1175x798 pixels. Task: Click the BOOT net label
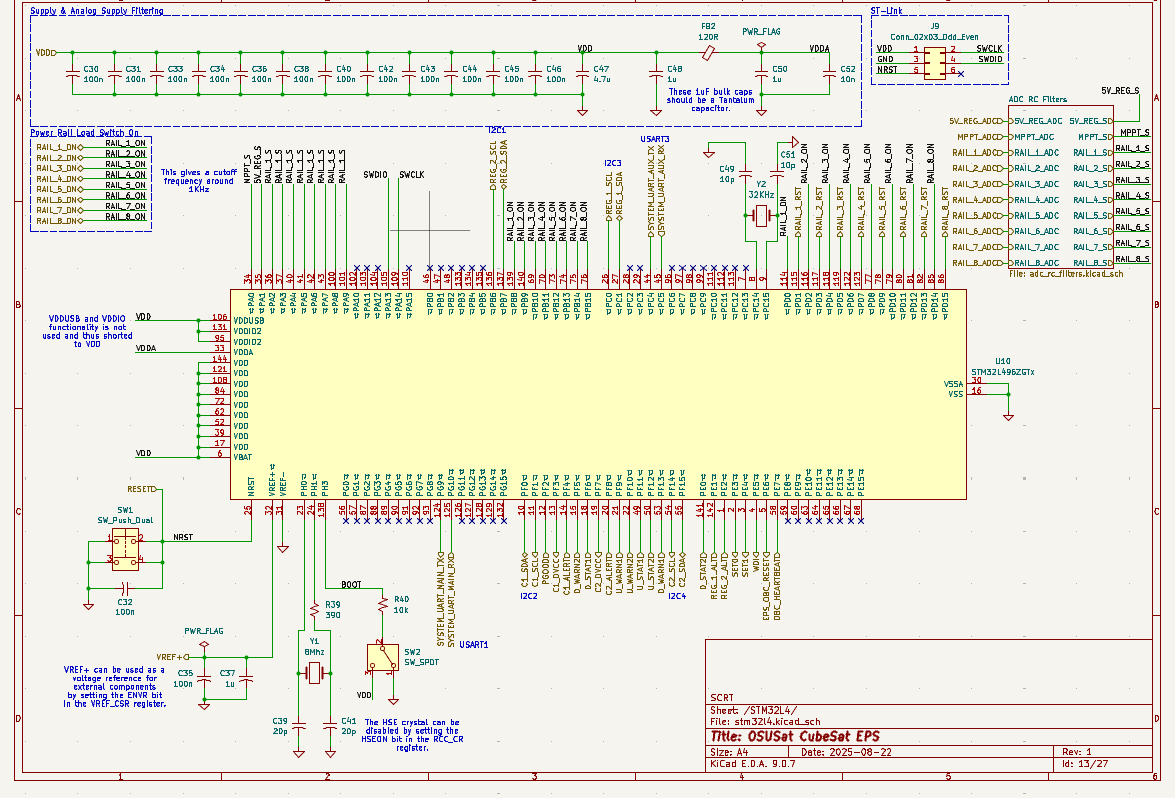coord(351,584)
